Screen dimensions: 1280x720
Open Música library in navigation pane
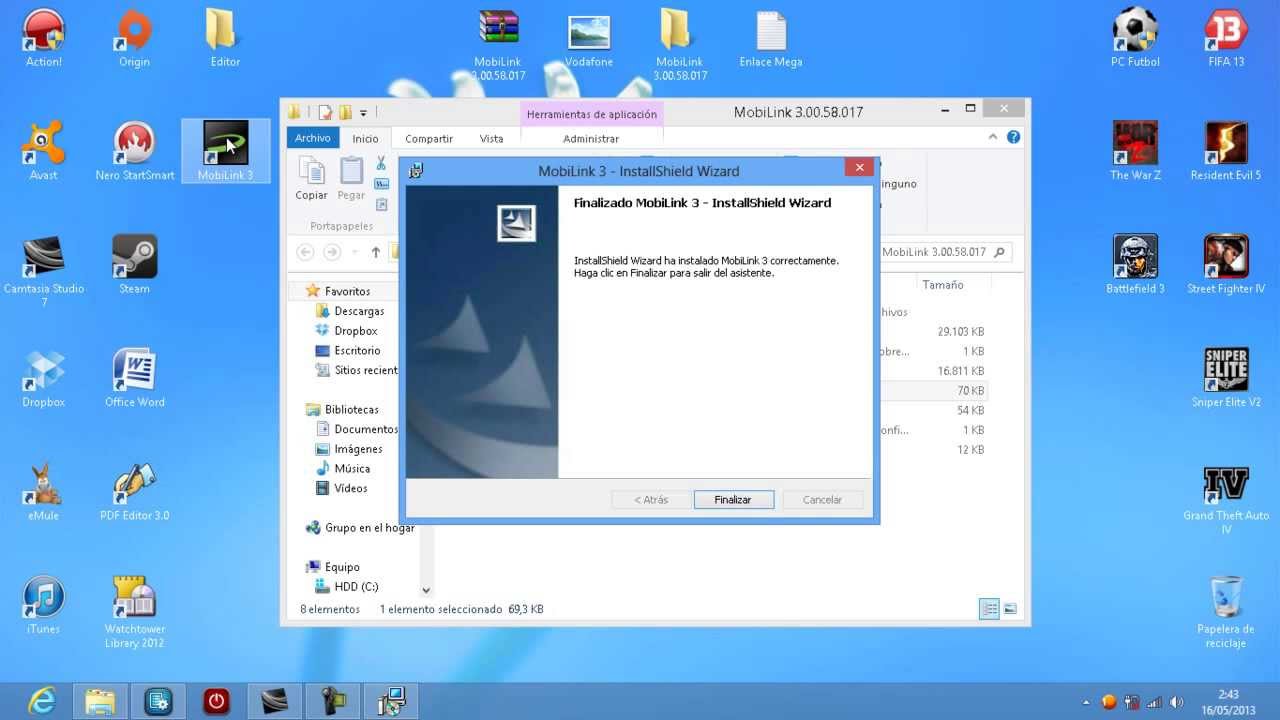pos(352,468)
